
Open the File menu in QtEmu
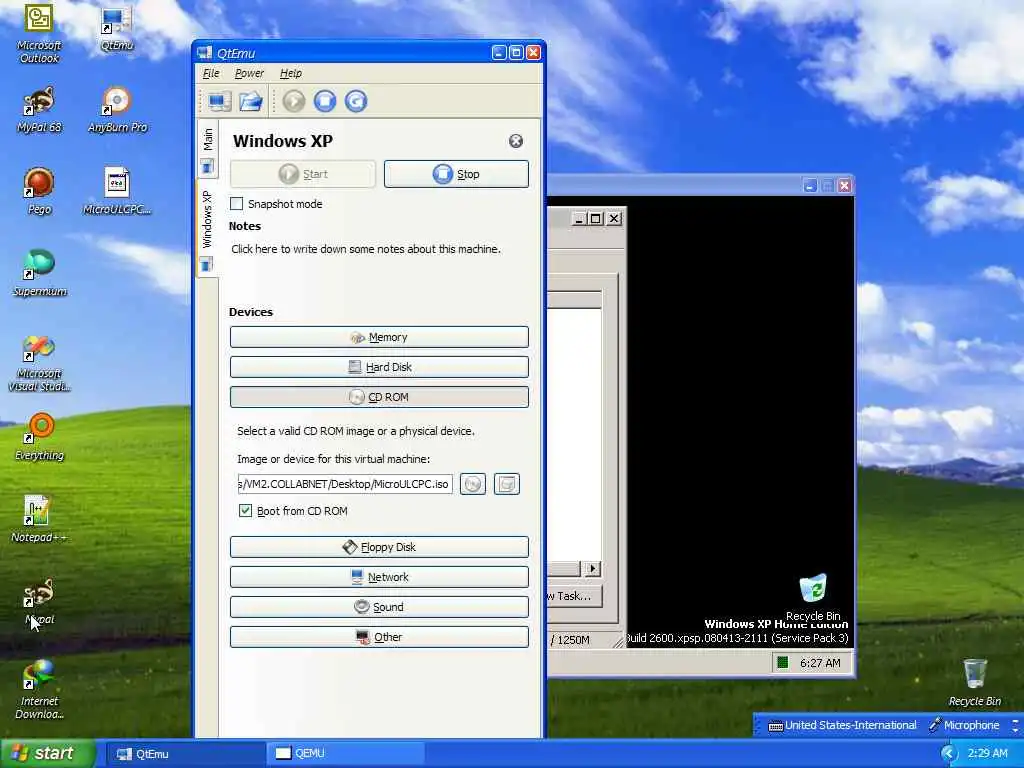click(211, 73)
